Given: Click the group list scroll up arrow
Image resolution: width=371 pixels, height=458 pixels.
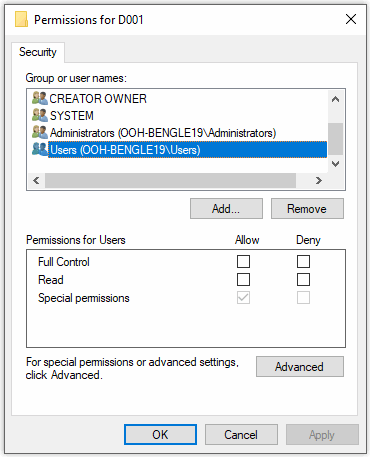Looking at the screenshot, I should click(336, 99).
